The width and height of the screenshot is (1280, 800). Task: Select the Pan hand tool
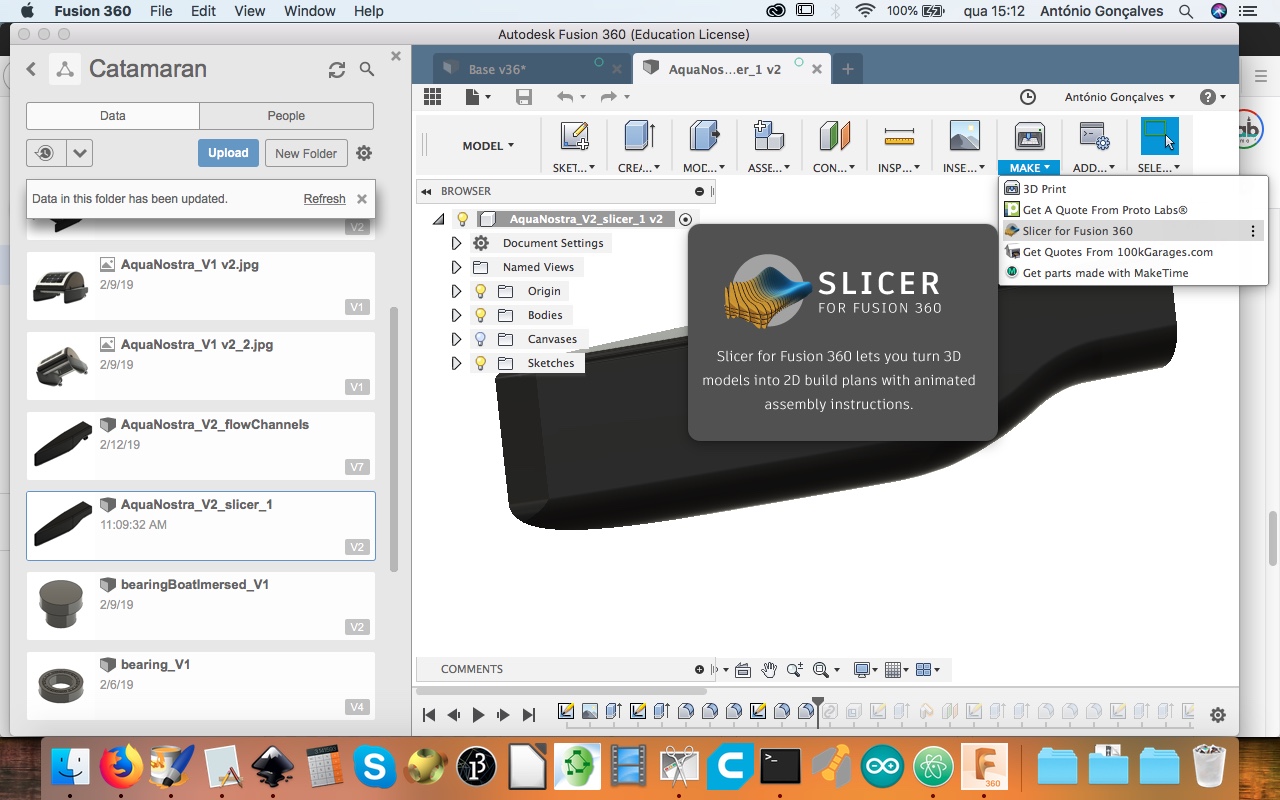point(769,669)
